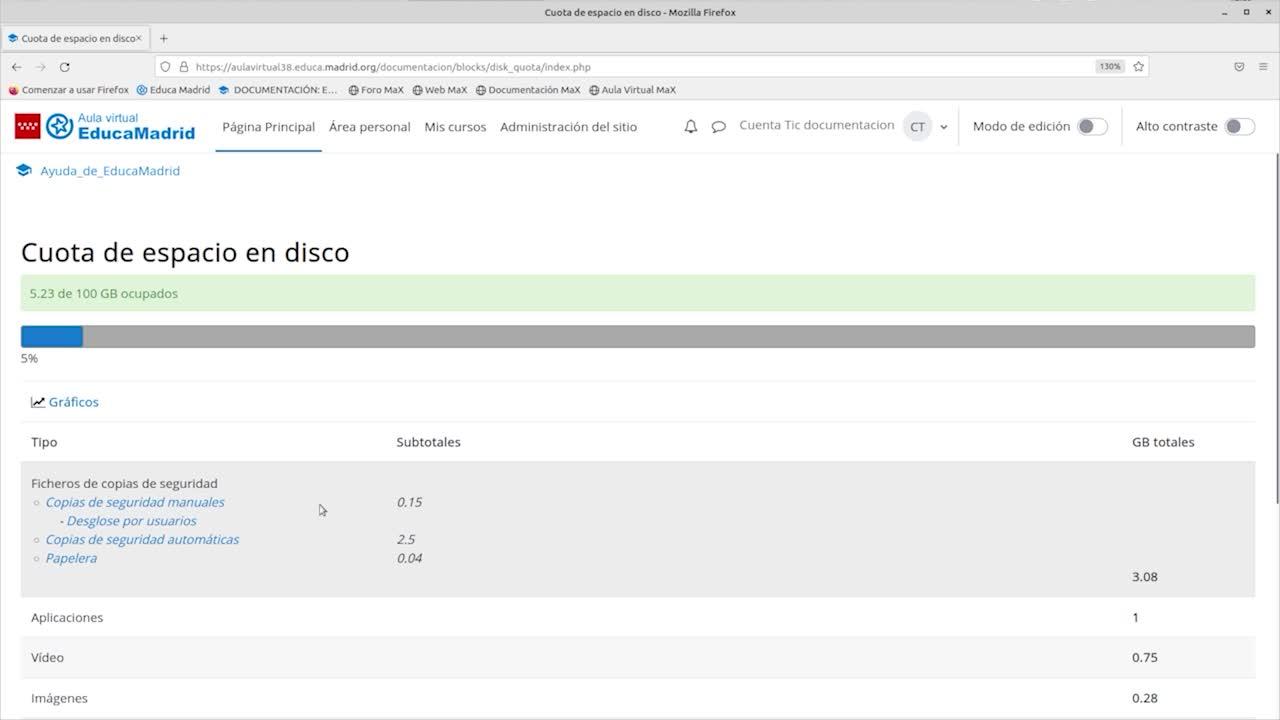Click the Imágenes row label

click(x=59, y=698)
